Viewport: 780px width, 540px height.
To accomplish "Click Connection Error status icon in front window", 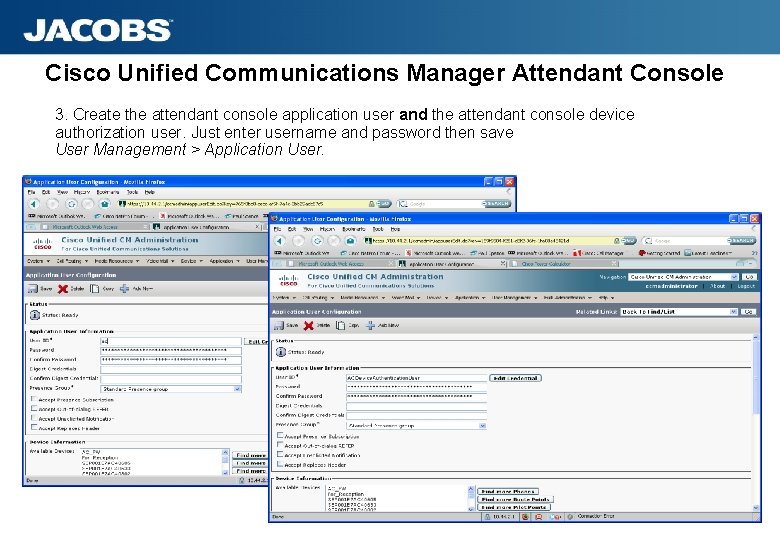I will (571, 517).
